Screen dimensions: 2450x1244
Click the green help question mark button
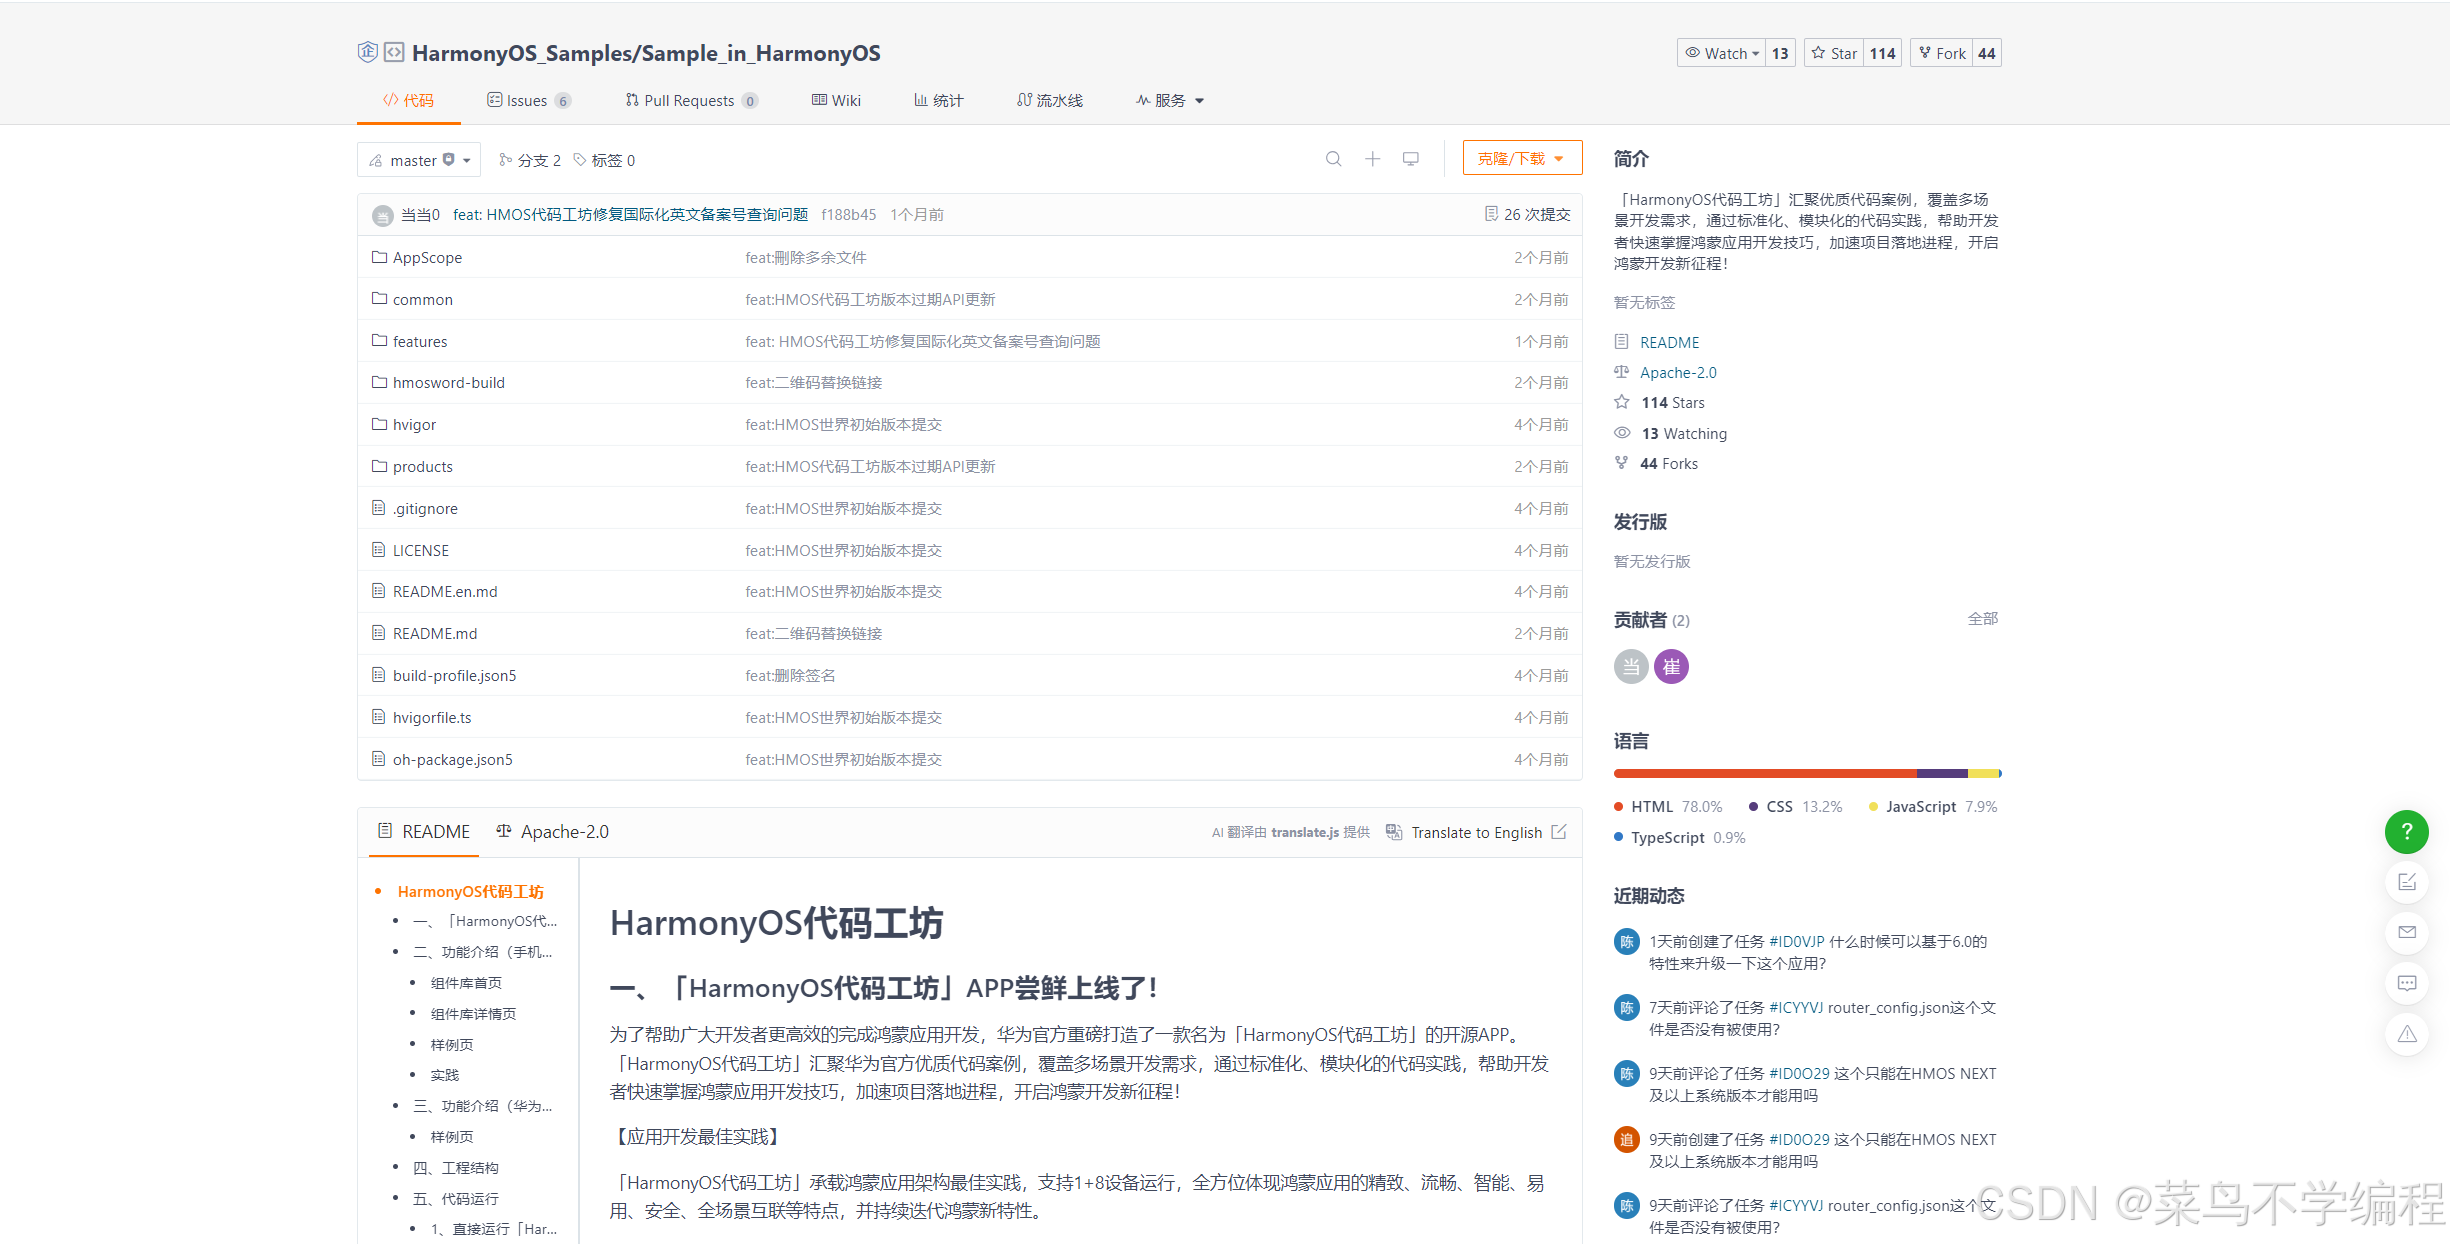(x=2406, y=832)
